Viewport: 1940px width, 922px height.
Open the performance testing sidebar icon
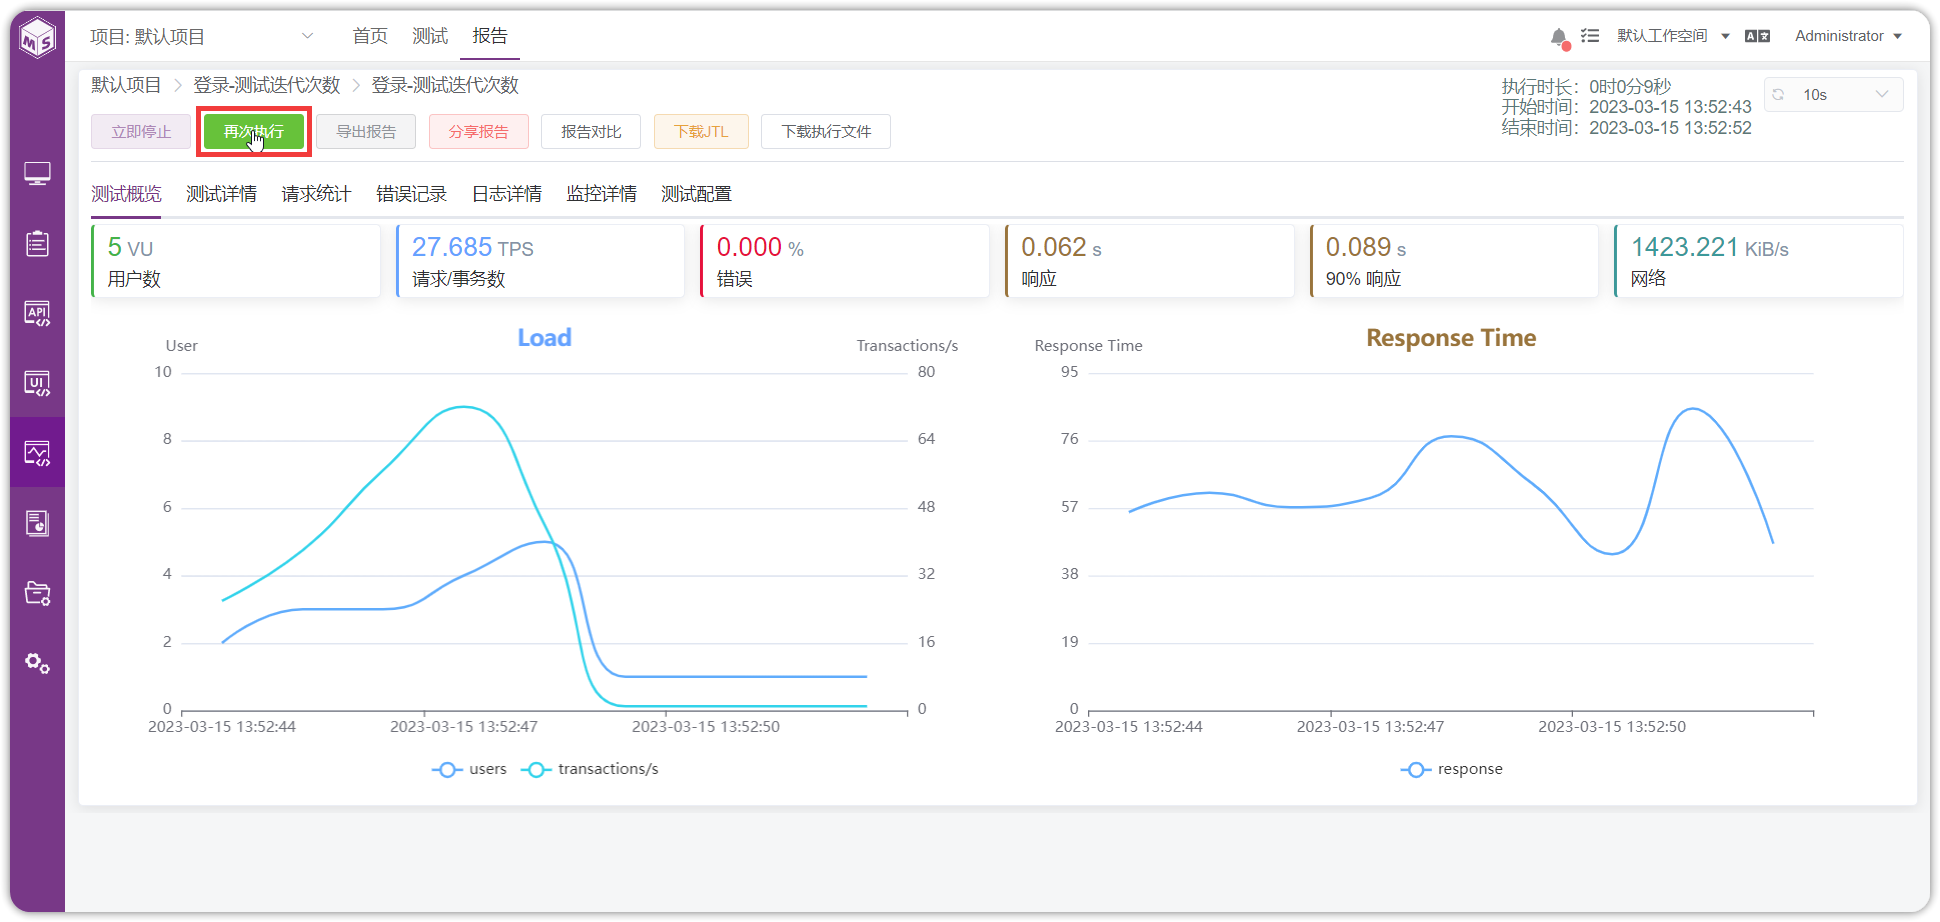(38, 454)
